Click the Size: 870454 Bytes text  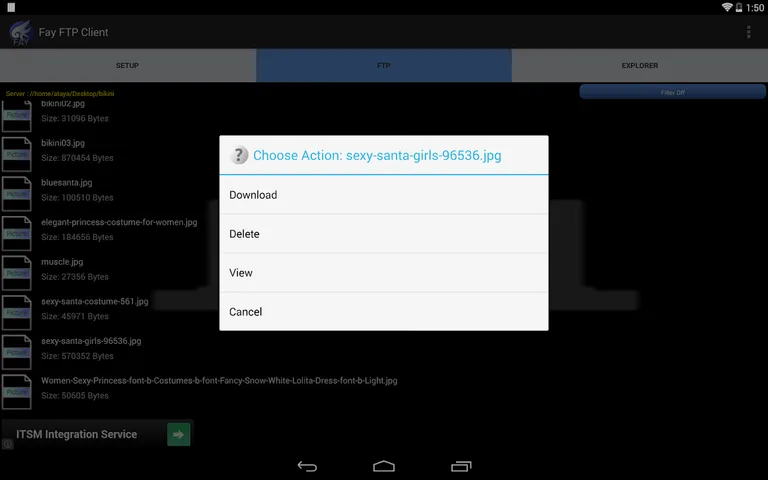(x=77, y=158)
